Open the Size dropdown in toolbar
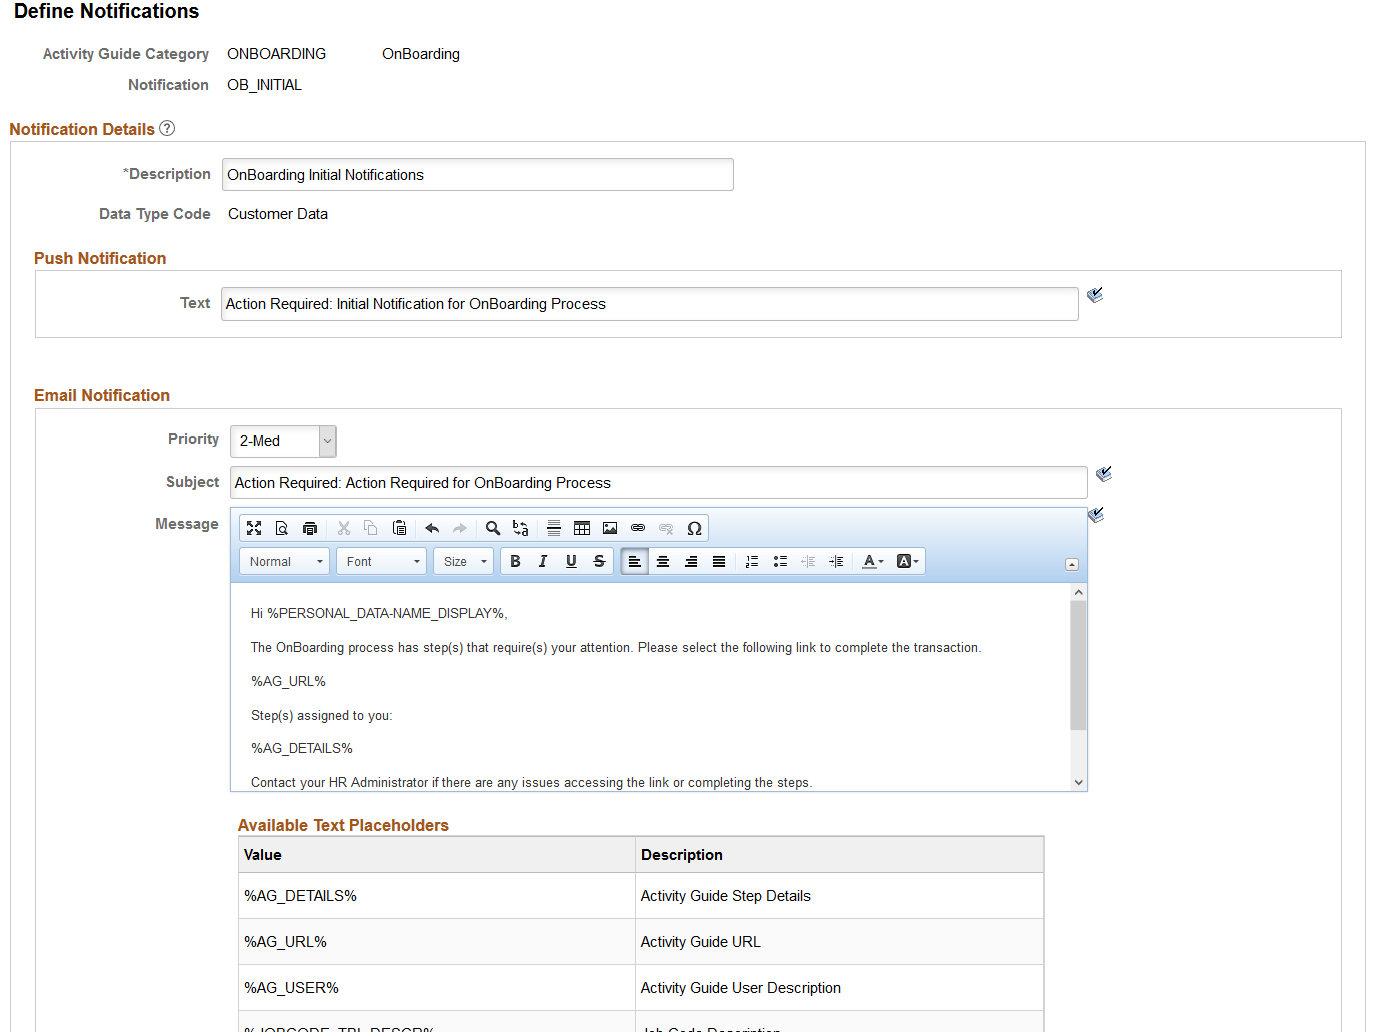This screenshot has height=1032, width=1375. (464, 561)
